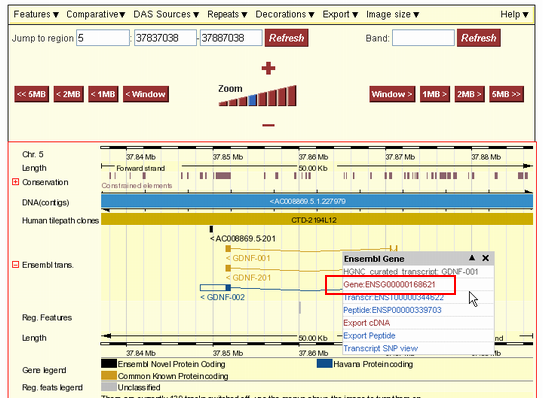Viewport: 543px width, 398px height.
Task: Open the Decorations menu
Action: [x=285, y=15]
